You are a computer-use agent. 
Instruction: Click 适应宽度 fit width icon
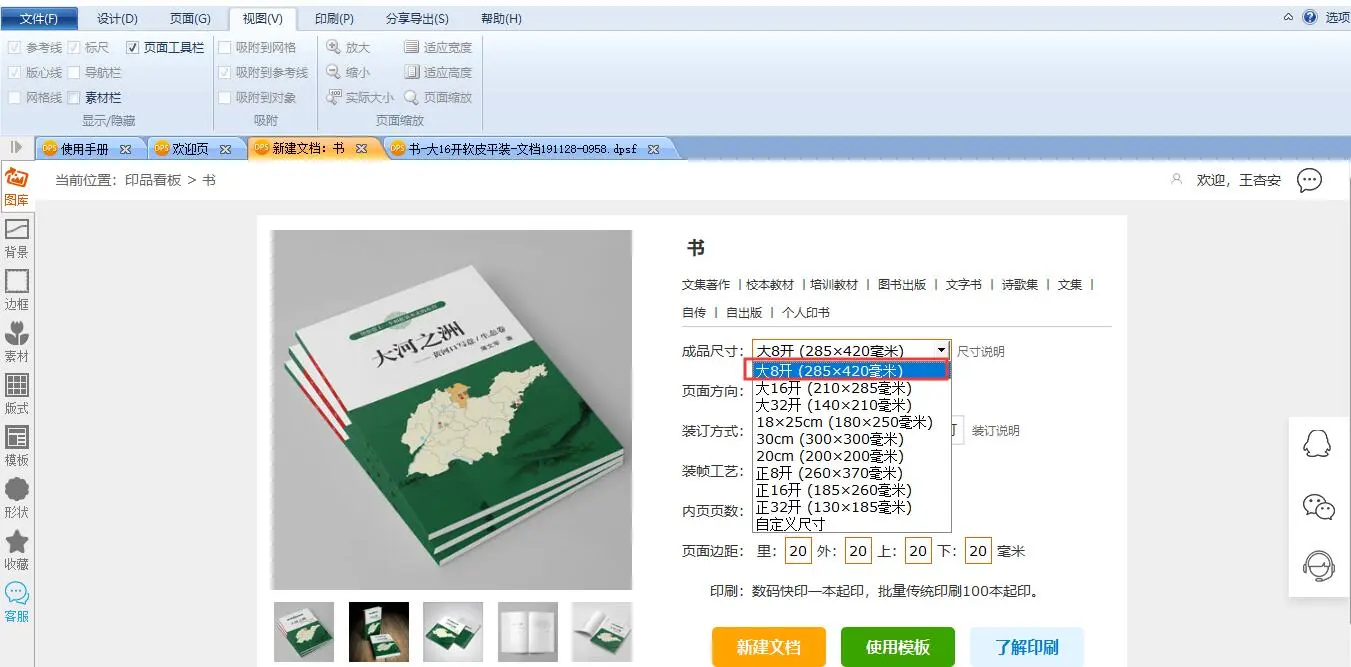(411, 47)
